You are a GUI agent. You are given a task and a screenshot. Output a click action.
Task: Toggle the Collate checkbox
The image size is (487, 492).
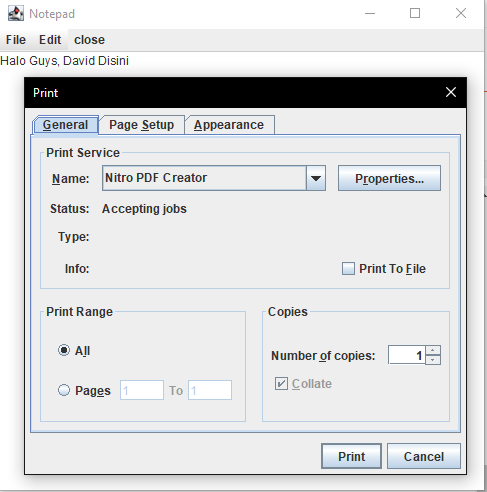[281, 384]
